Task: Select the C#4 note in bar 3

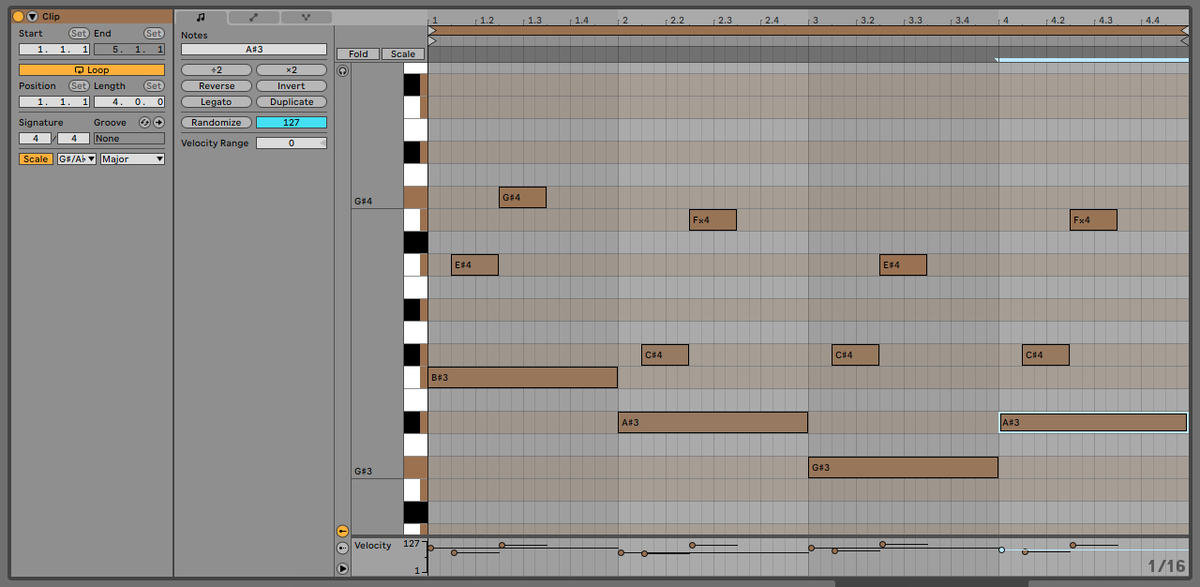Action: 855,355
